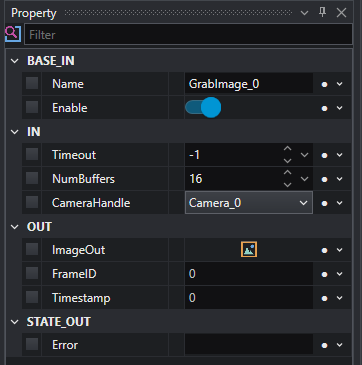This screenshot has width=362, height=365.
Task: Click the Name field GrabImage_0
Action: click(249, 84)
